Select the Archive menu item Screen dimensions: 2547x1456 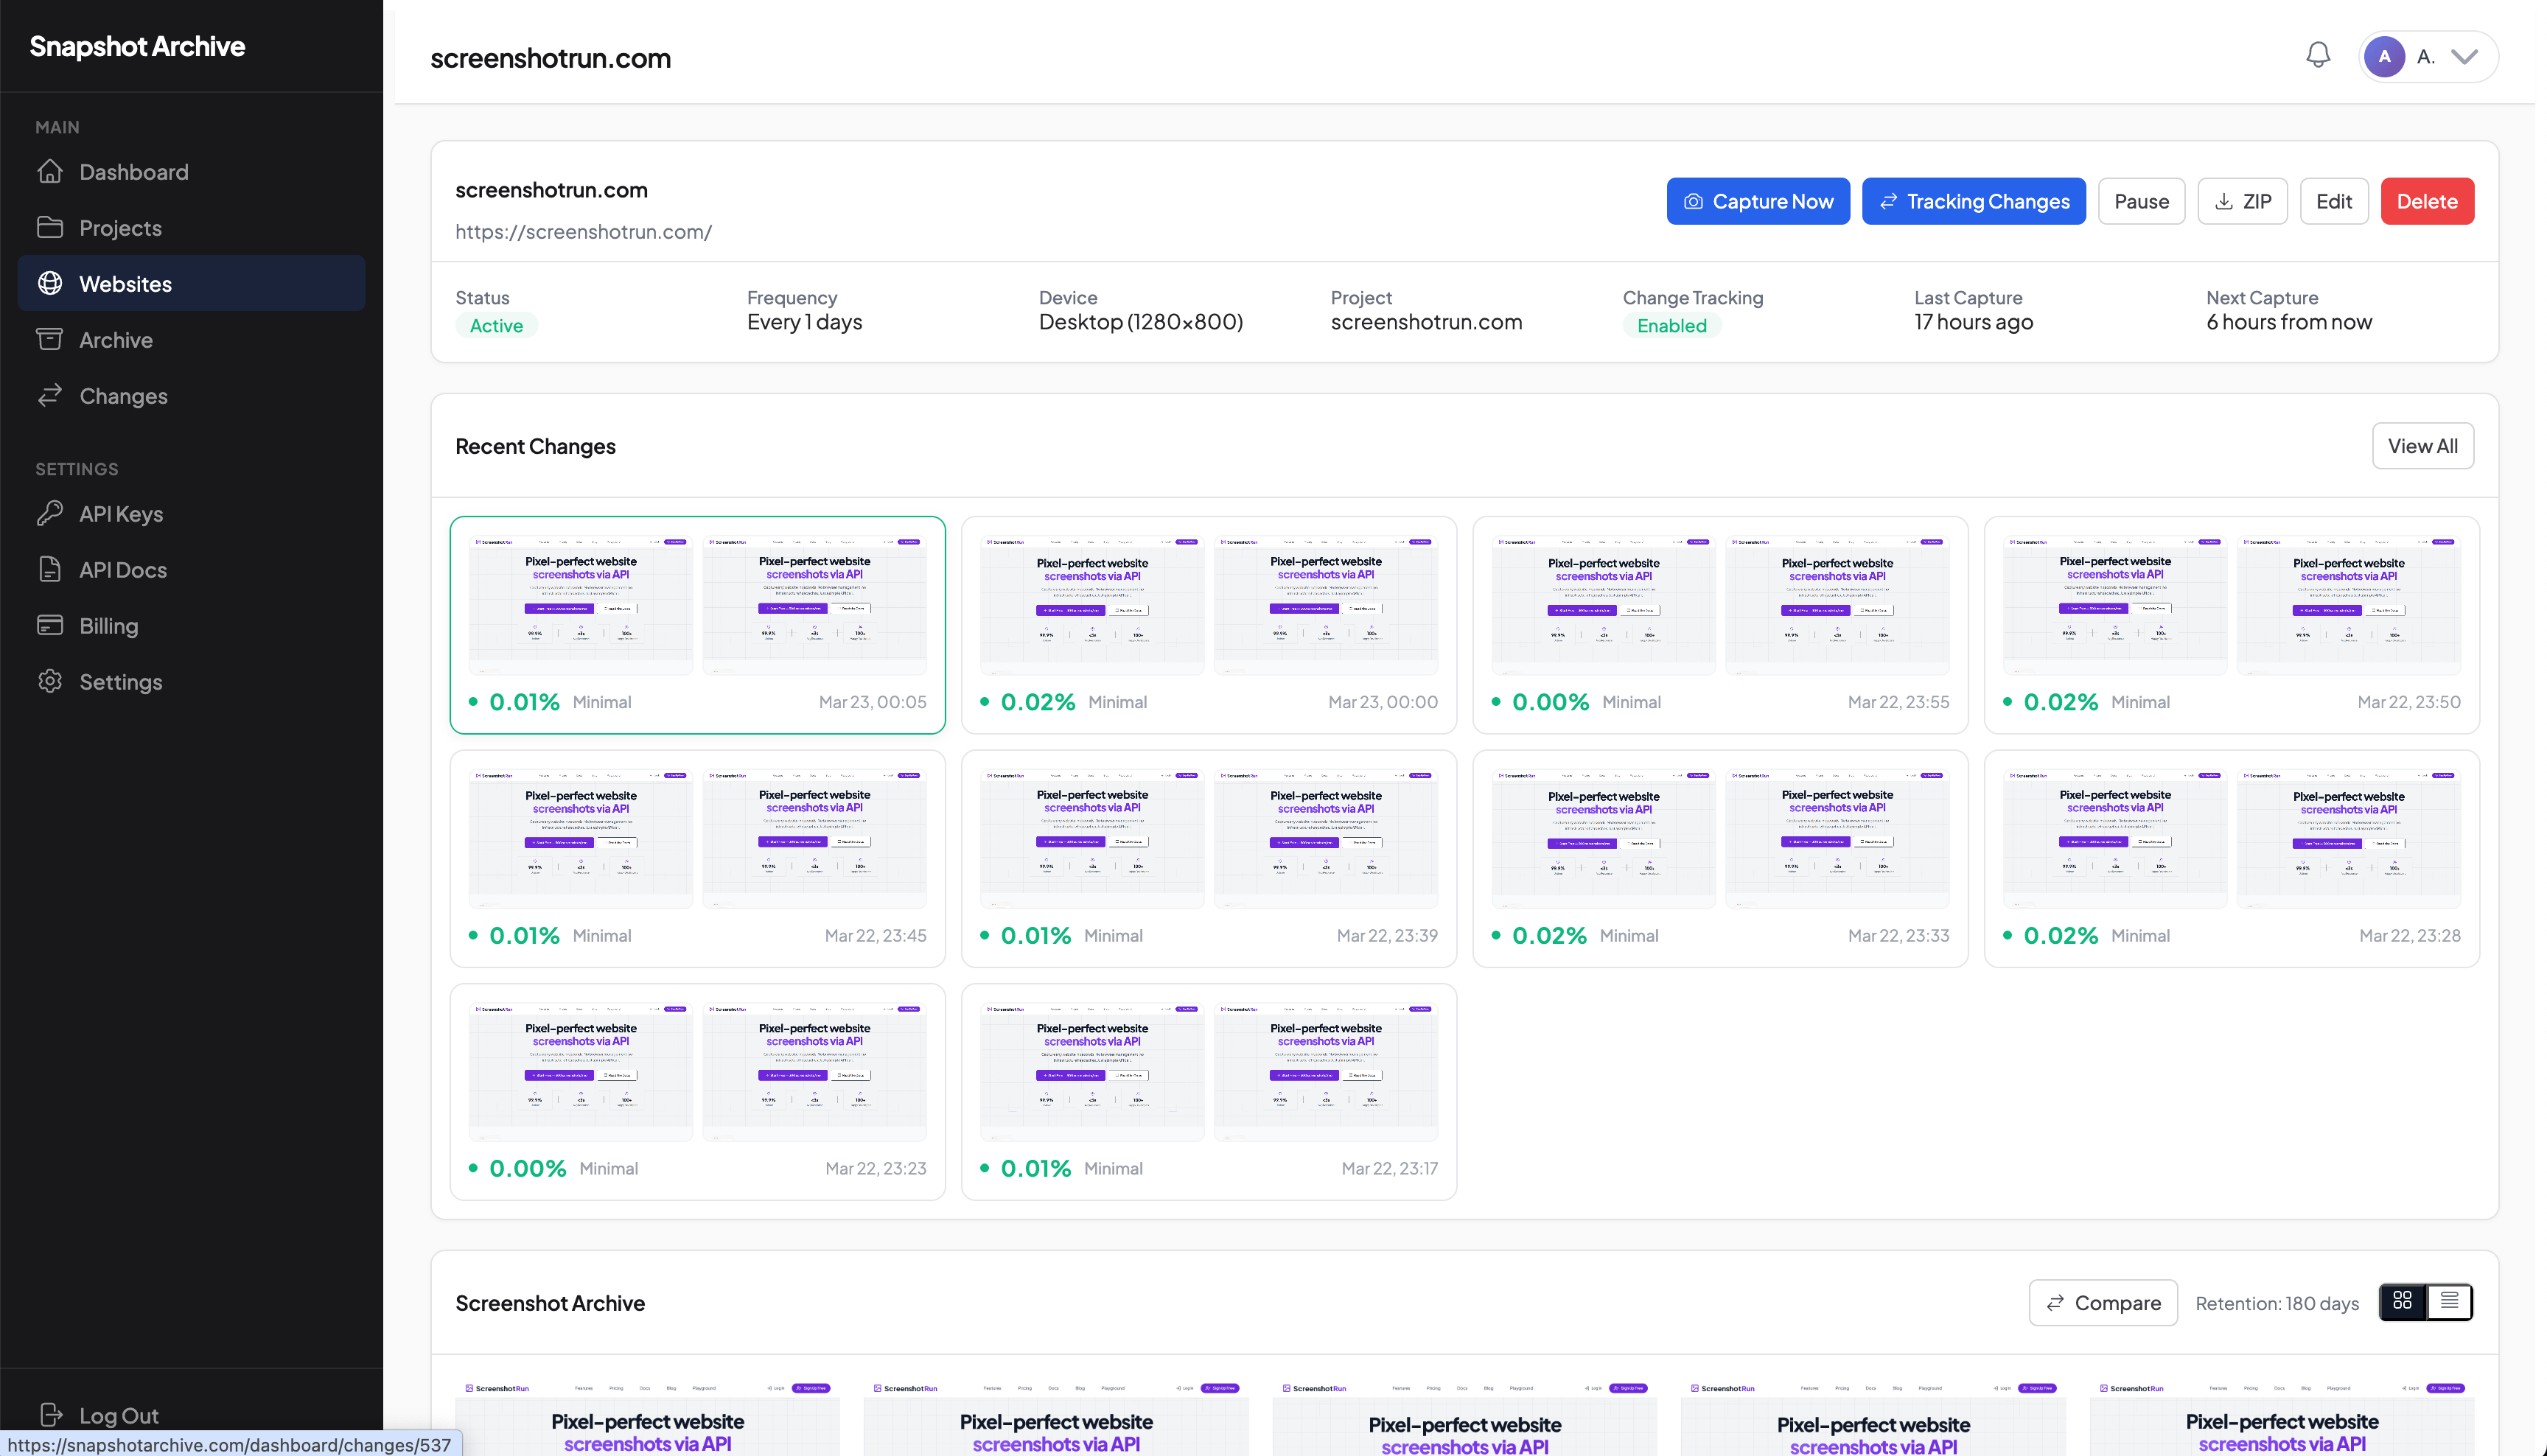point(191,340)
